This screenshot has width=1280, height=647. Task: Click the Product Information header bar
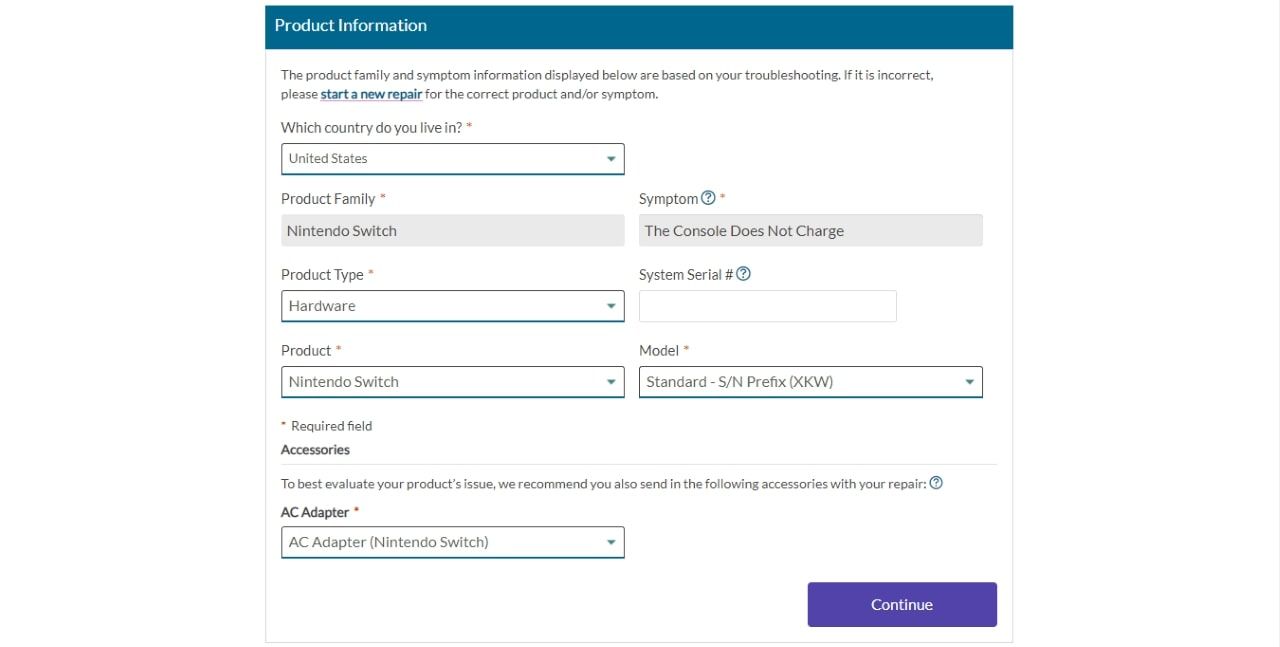(638, 26)
